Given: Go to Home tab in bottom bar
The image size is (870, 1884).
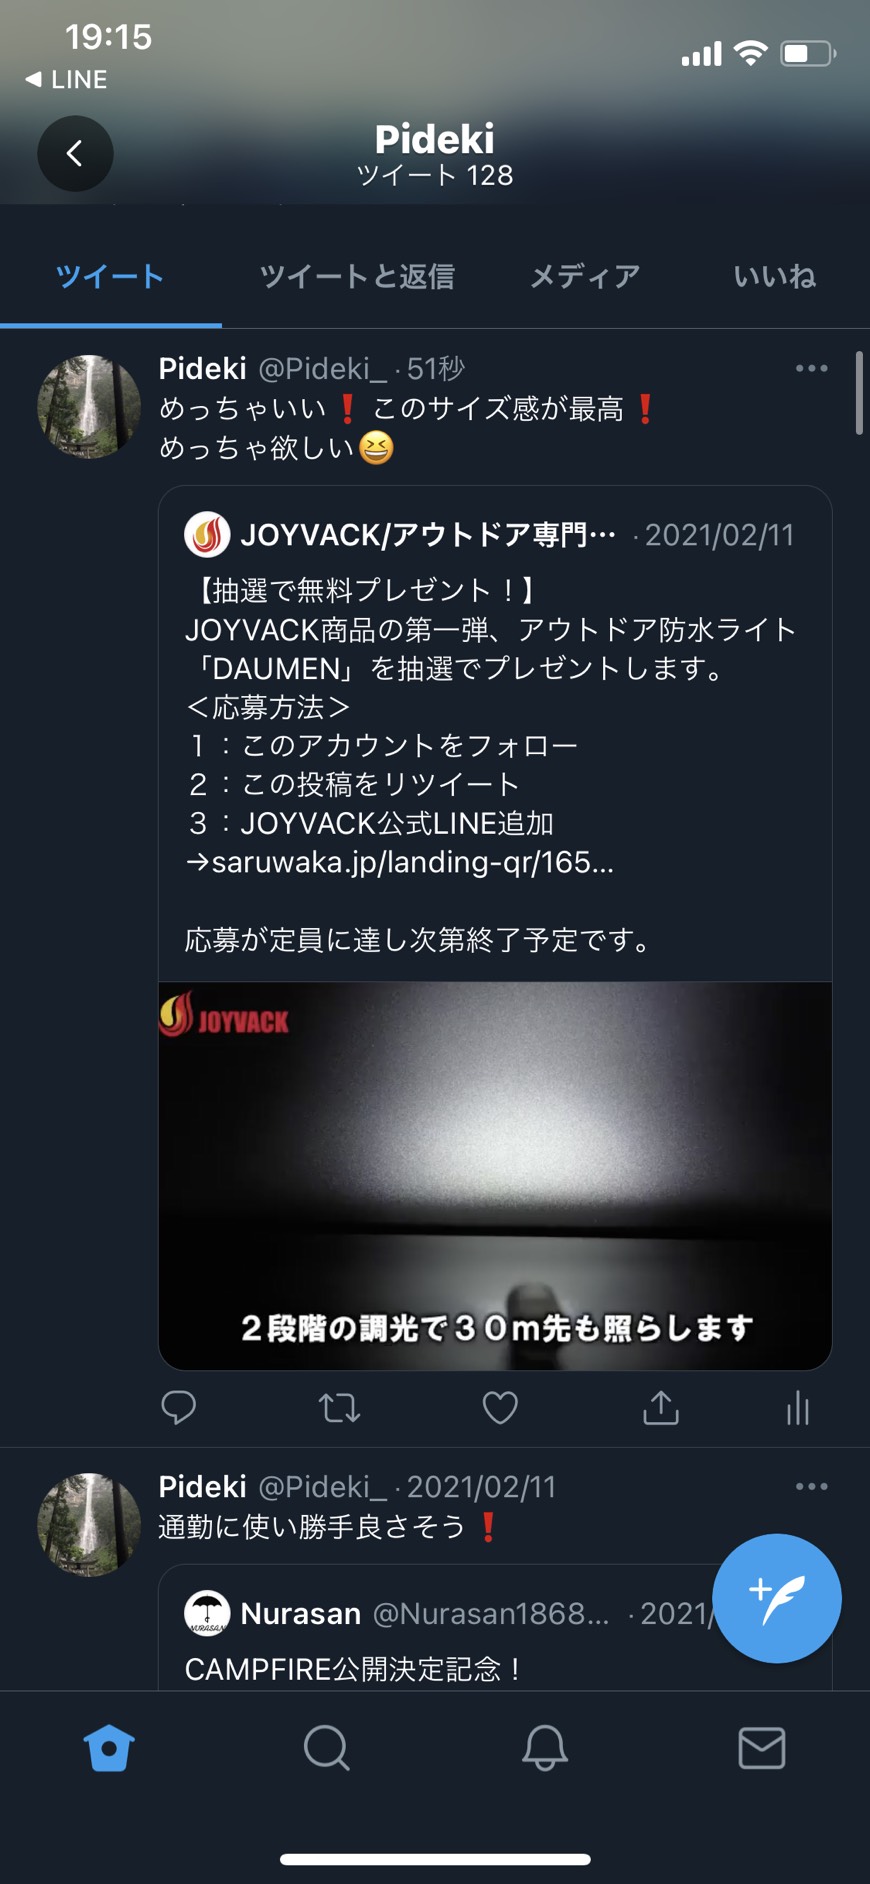Looking at the screenshot, I should (x=109, y=1748).
